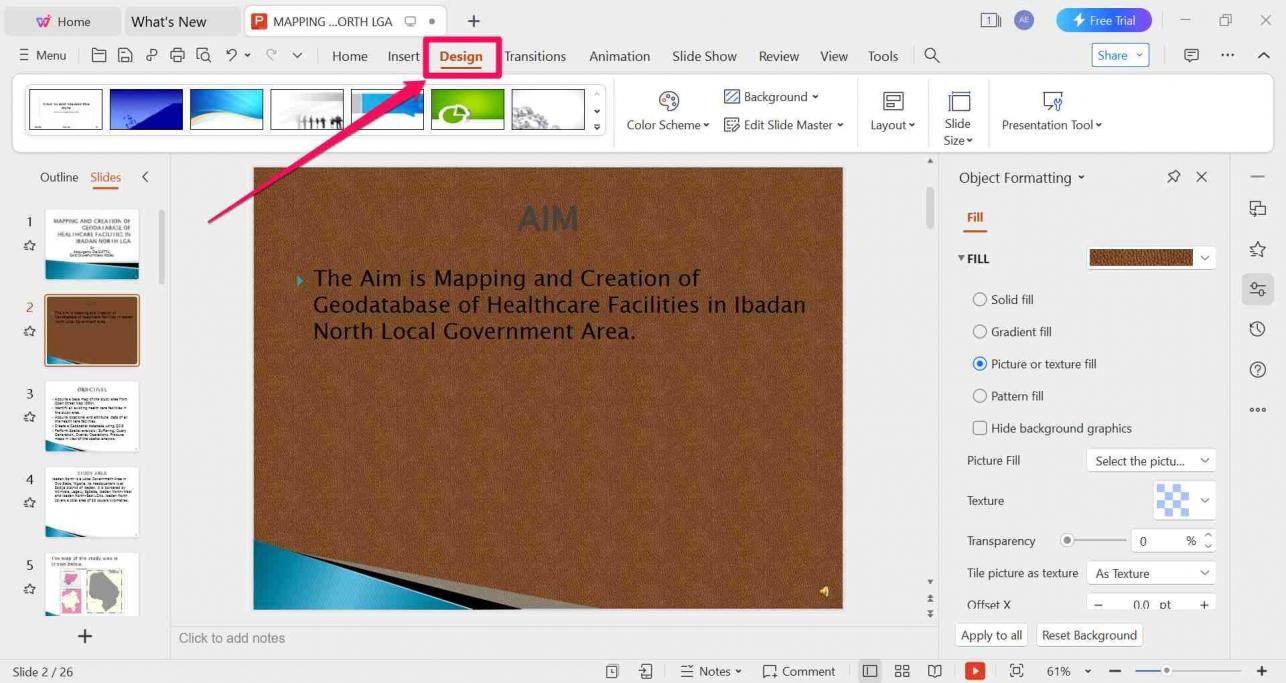Expand the Color Scheme dropdown
Image resolution: width=1286 pixels, height=683 pixels.
click(668, 112)
